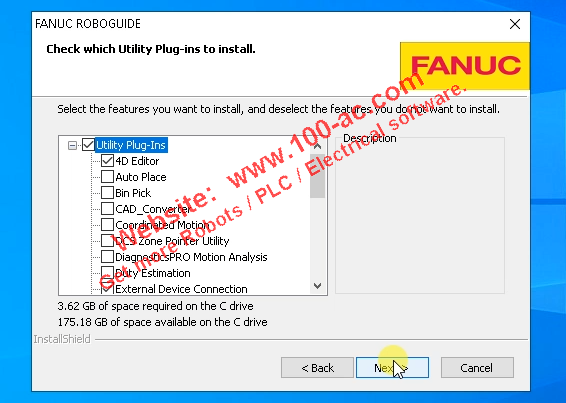
Task: Check the DCS Zone Pointer Utility box
Action: [108, 241]
